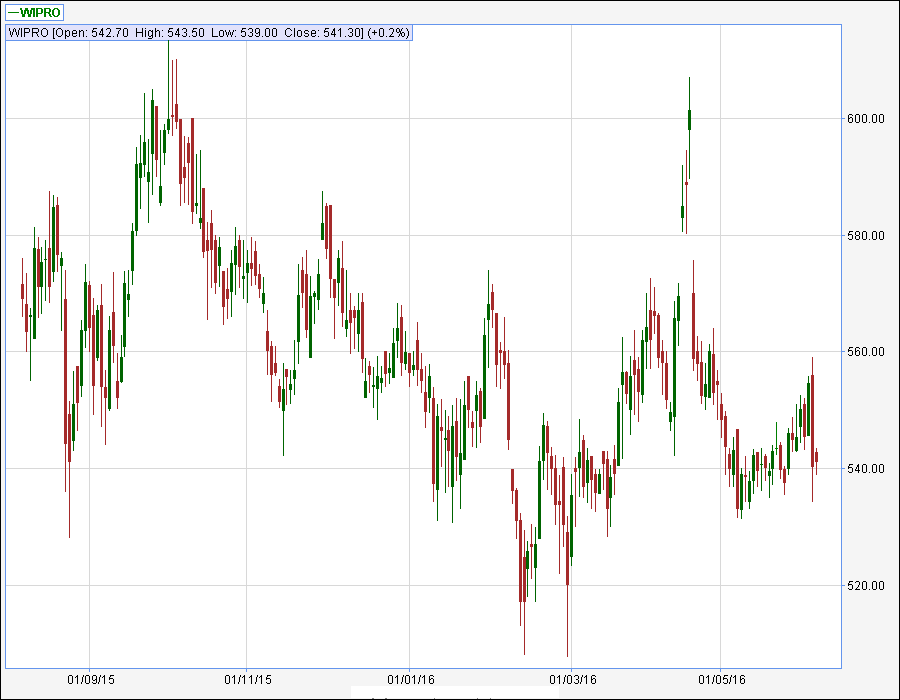The image size is (900, 700).
Task: Select the 540.00 price axis label
Action: coord(866,469)
